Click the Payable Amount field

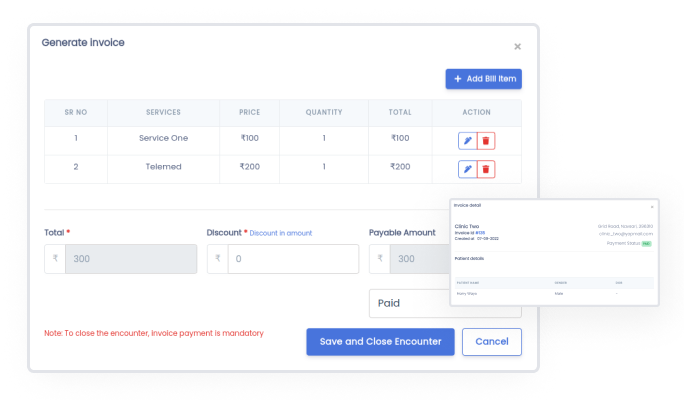click(418, 259)
